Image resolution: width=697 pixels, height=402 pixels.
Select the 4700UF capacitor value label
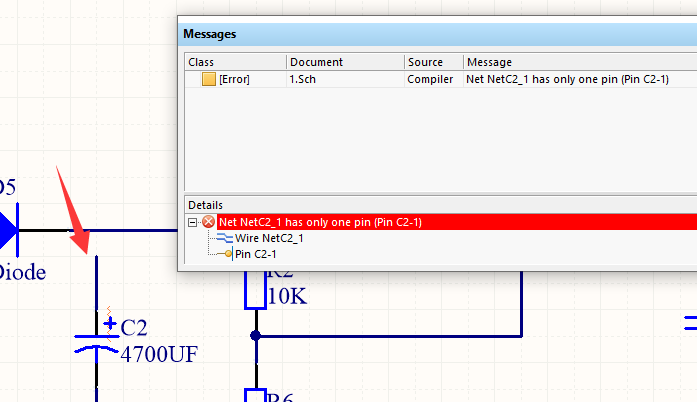(159, 354)
